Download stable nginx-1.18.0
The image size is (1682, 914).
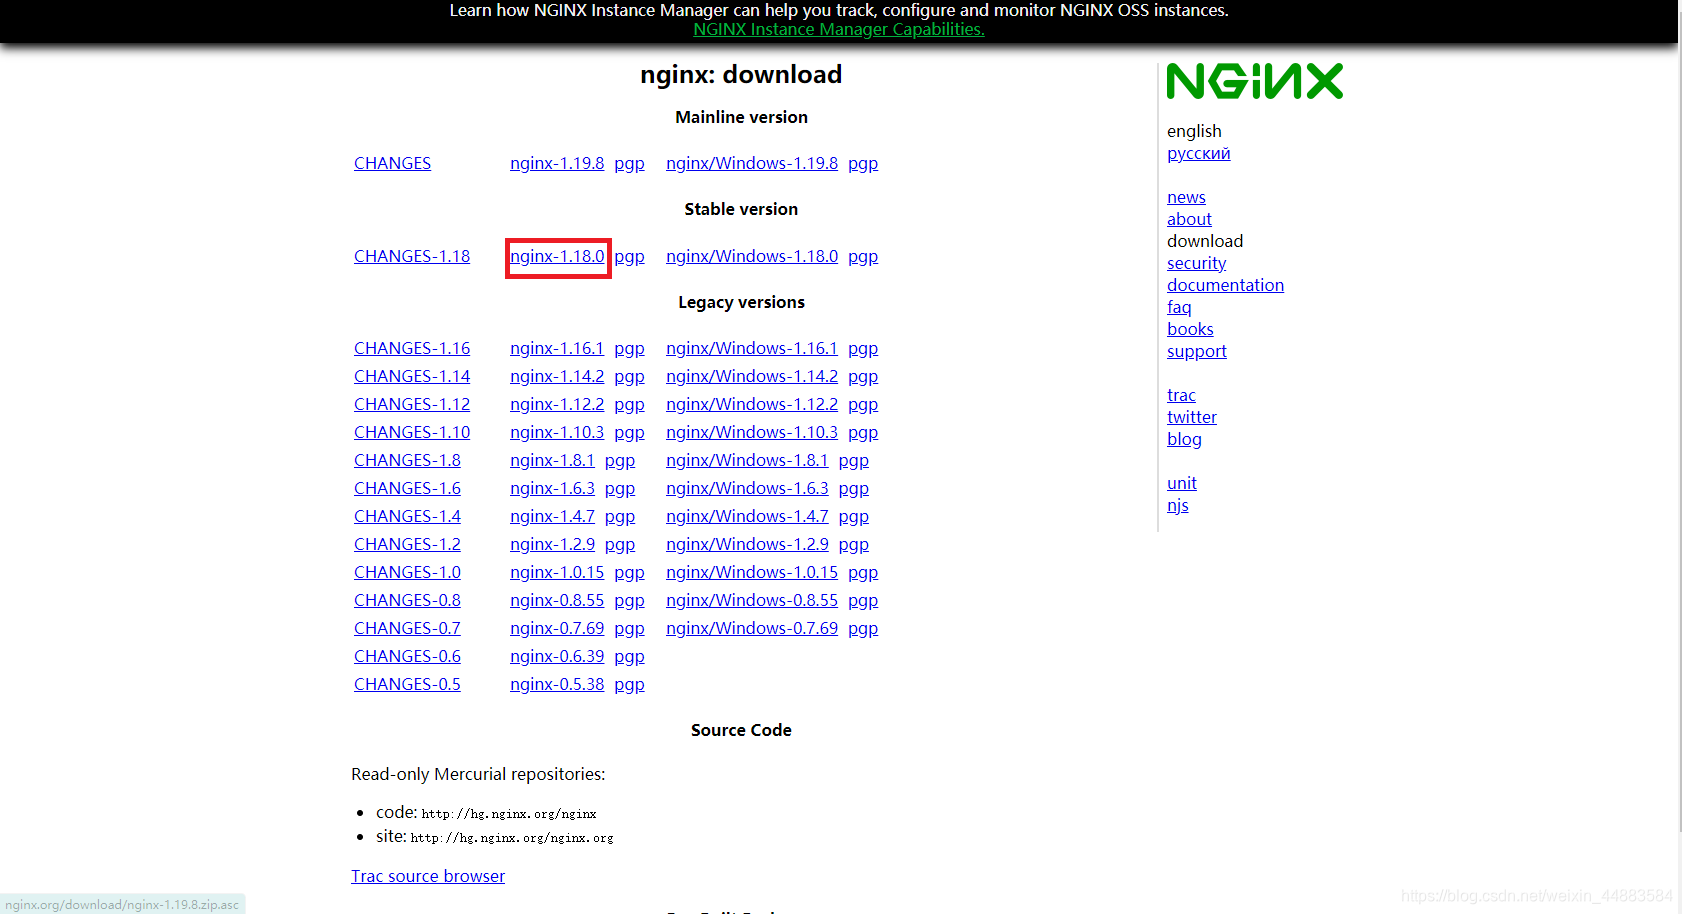[x=557, y=256]
